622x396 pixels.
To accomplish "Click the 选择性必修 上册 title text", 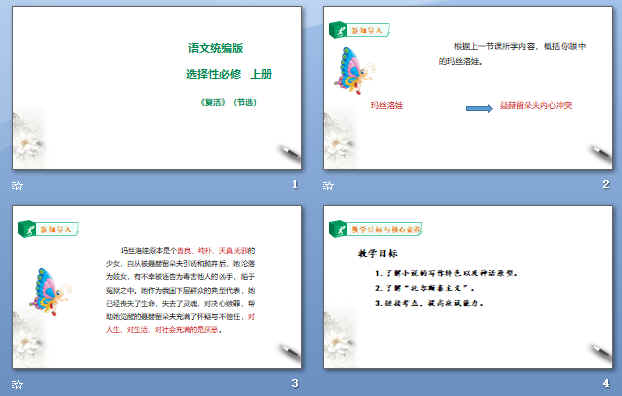I will [x=229, y=74].
